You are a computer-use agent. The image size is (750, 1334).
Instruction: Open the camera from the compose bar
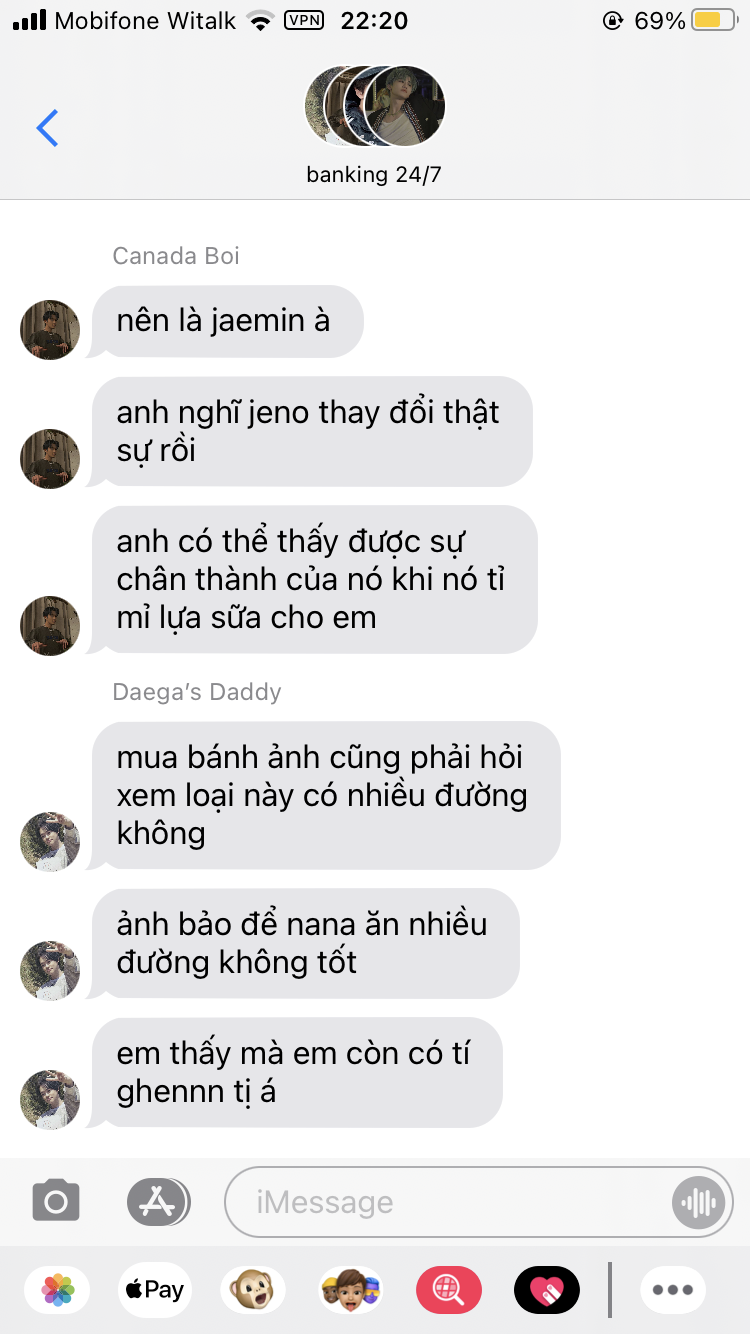56,1201
